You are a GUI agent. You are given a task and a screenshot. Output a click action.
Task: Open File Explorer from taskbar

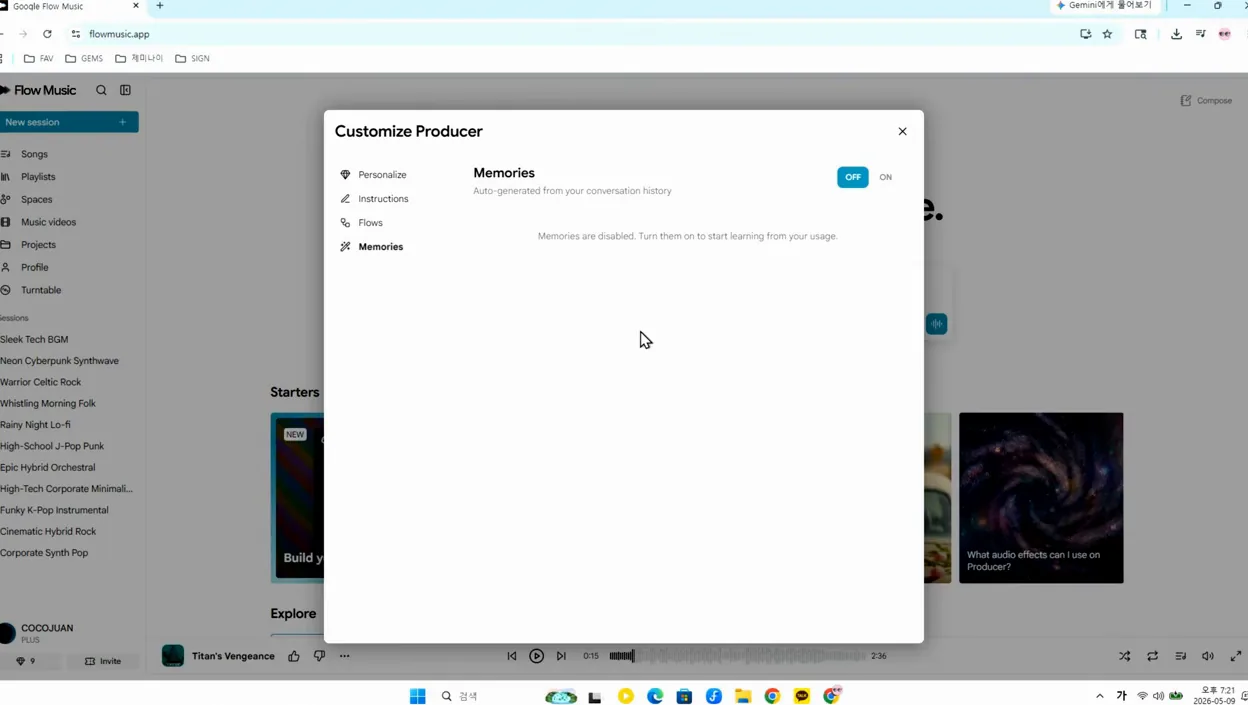click(743, 696)
